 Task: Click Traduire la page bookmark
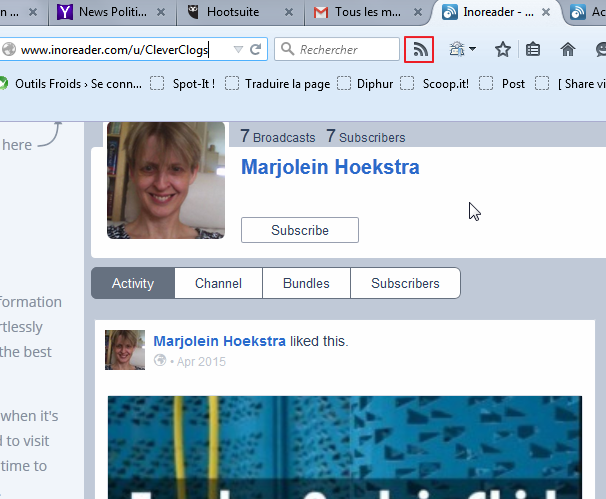[x=278, y=83]
